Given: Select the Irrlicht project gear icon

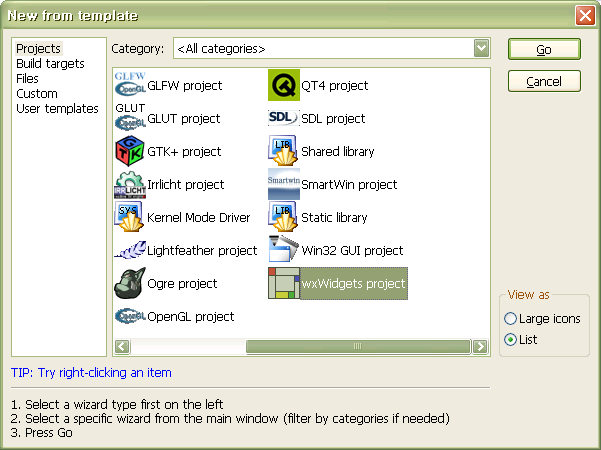Looking at the screenshot, I should 130,184.
